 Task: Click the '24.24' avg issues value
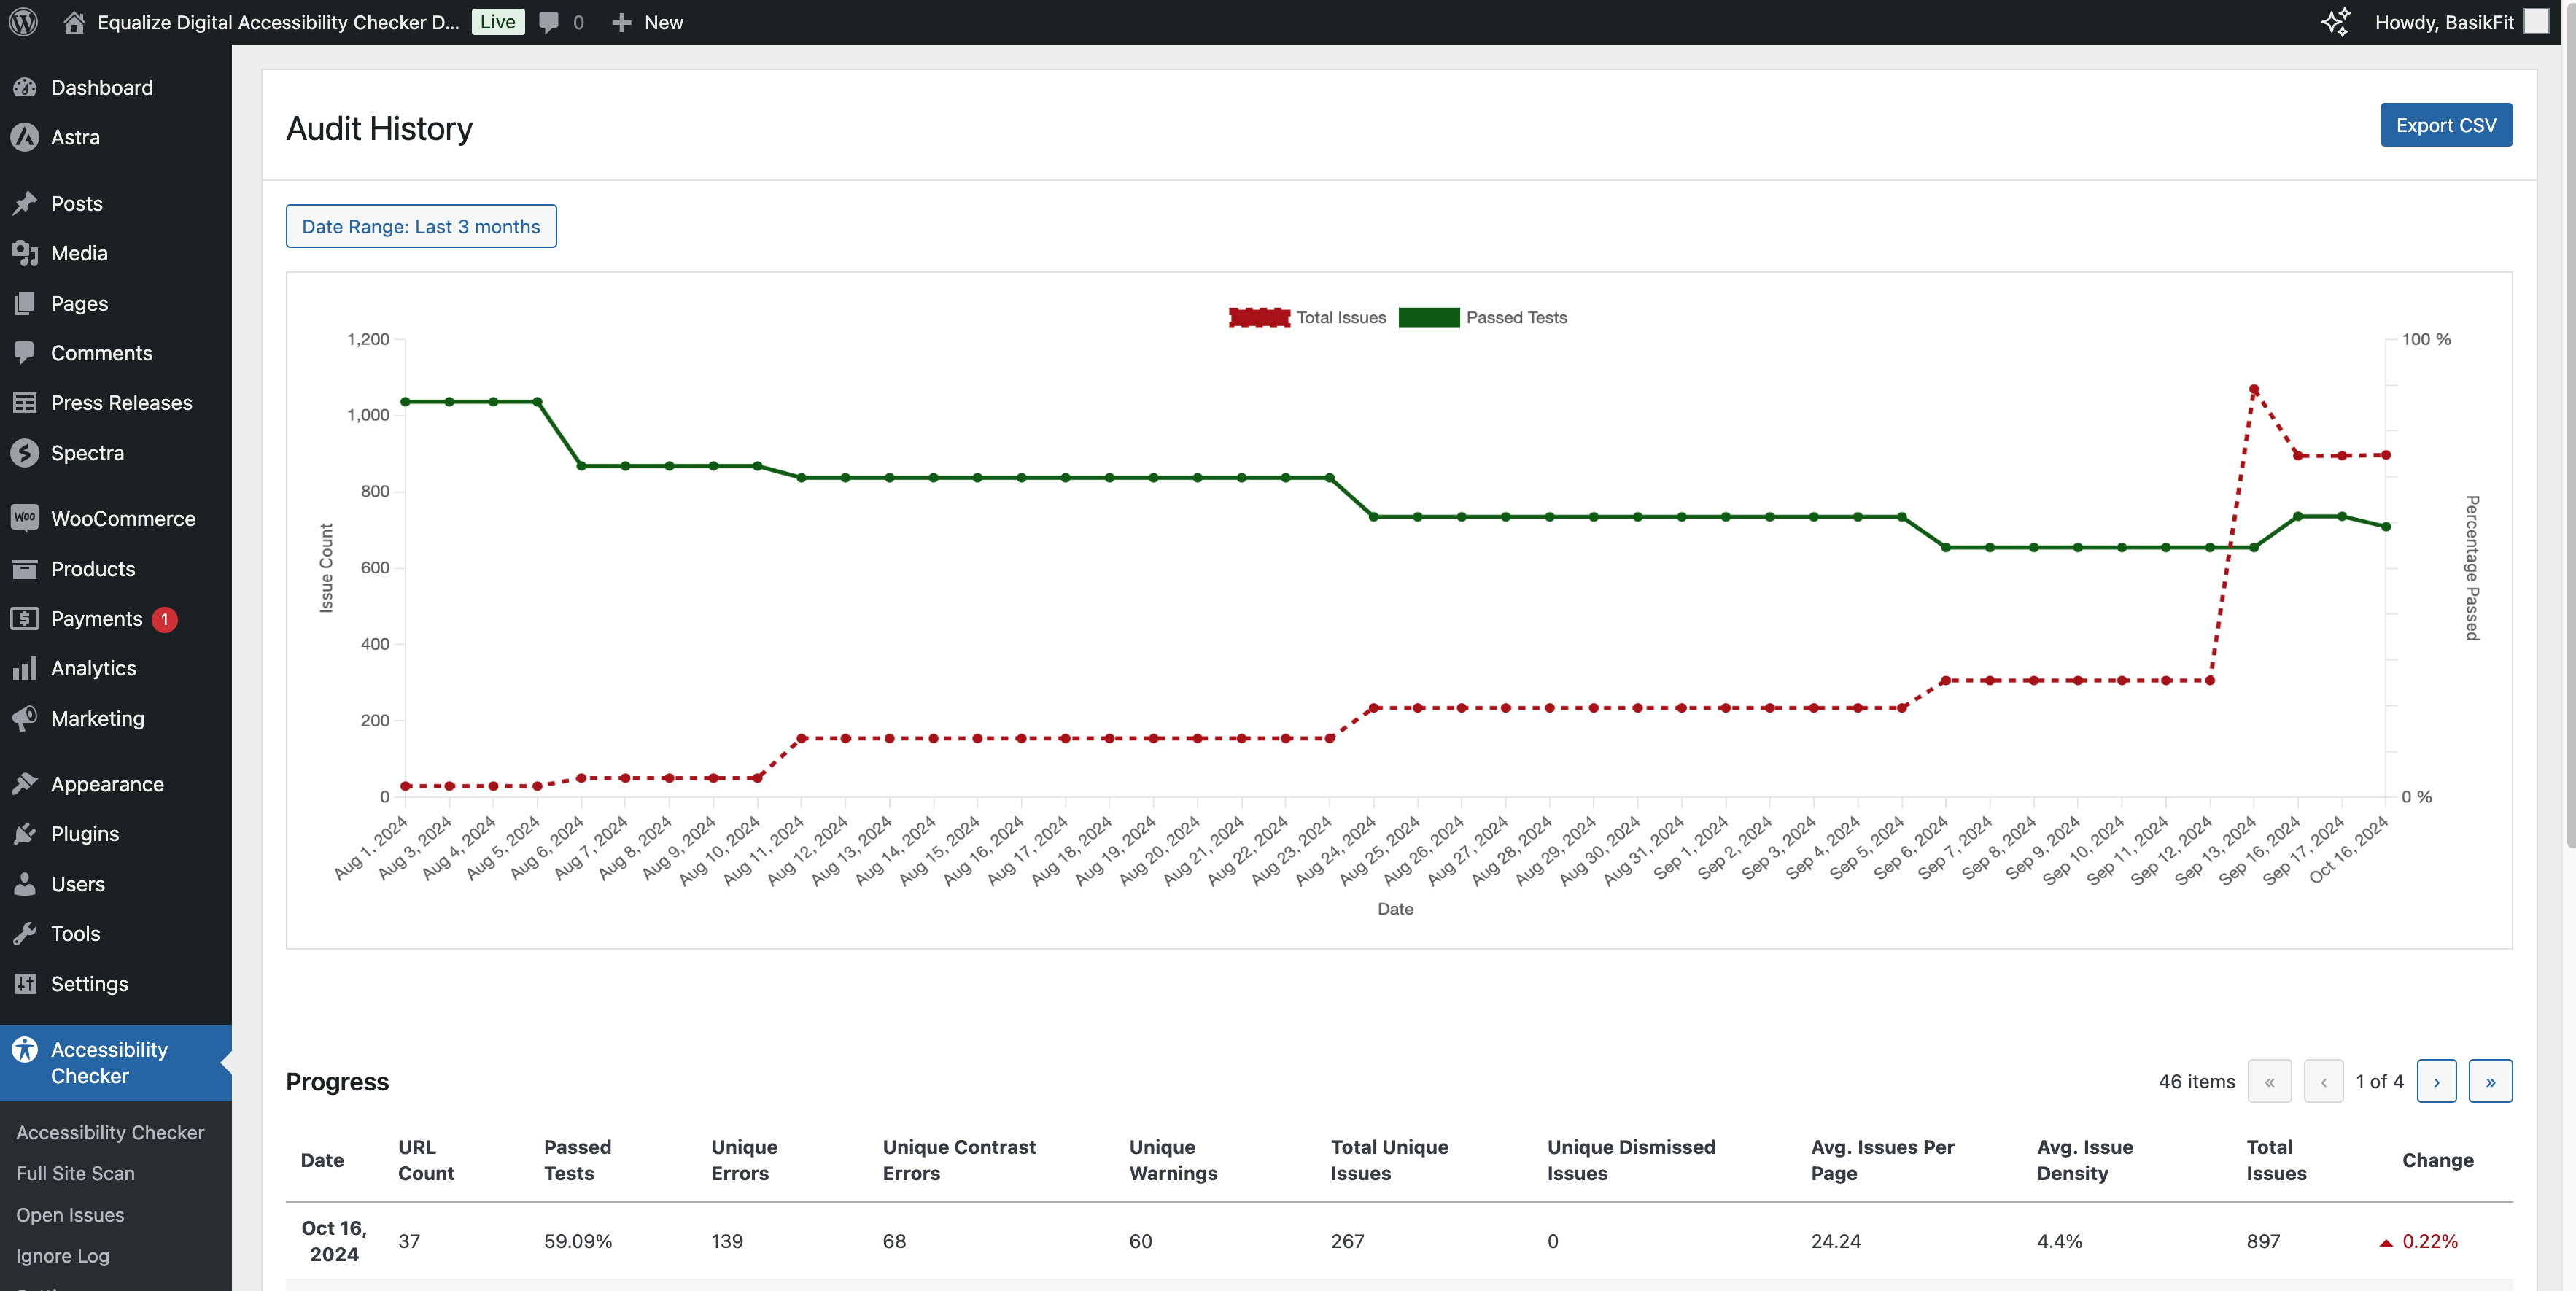click(x=1836, y=1241)
